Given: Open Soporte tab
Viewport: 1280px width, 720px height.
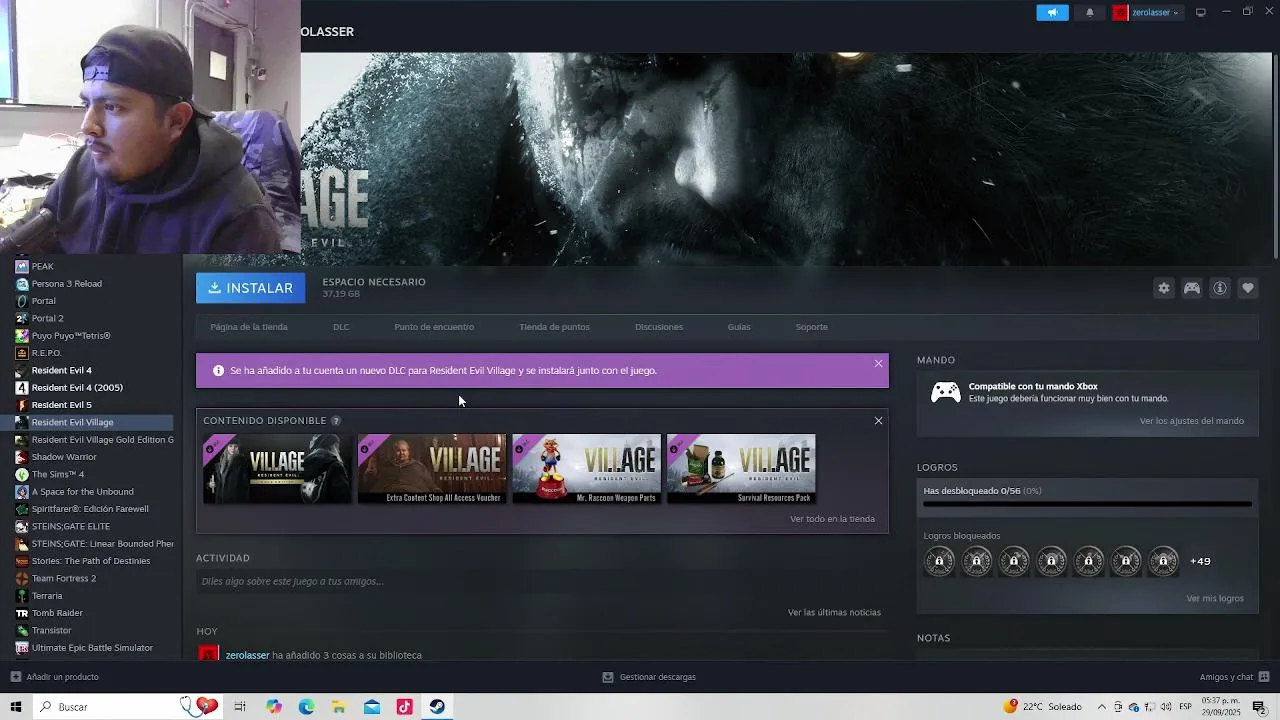Looking at the screenshot, I should 811,327.
